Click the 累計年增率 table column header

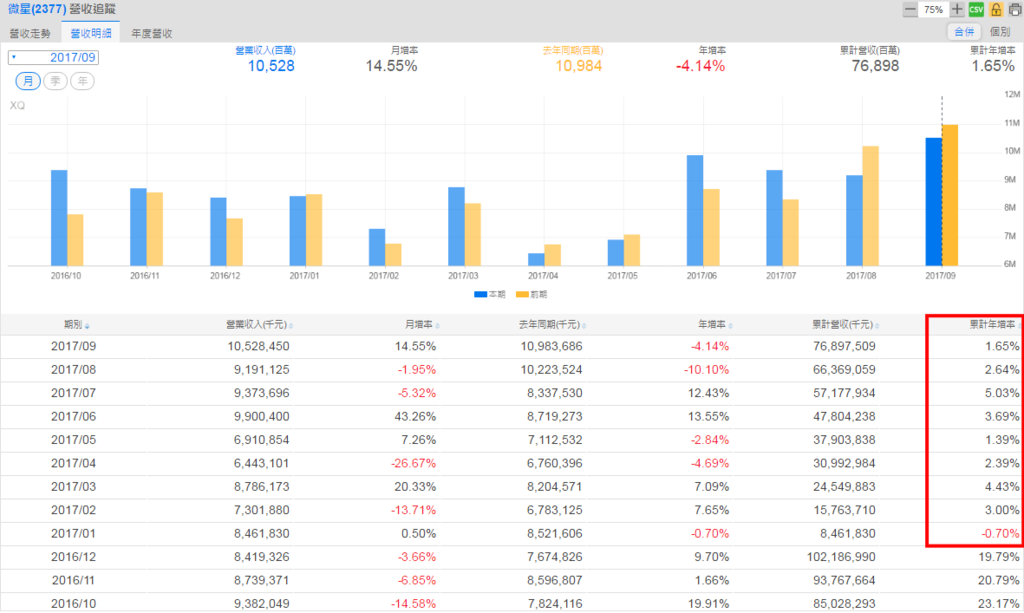pyautogui.click(x=992, y=324)
